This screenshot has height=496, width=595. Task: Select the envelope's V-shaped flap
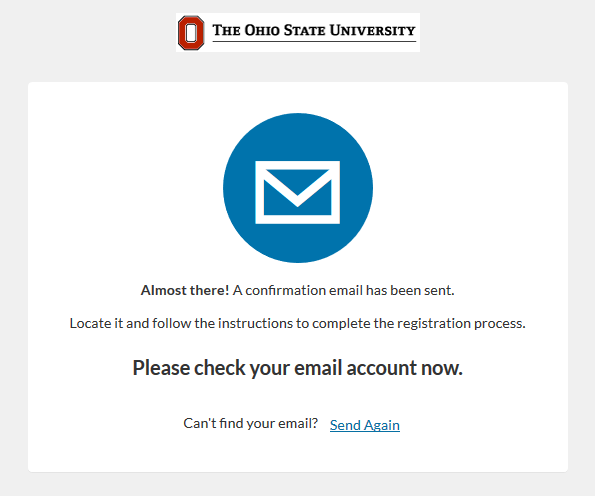pos(298,188)
